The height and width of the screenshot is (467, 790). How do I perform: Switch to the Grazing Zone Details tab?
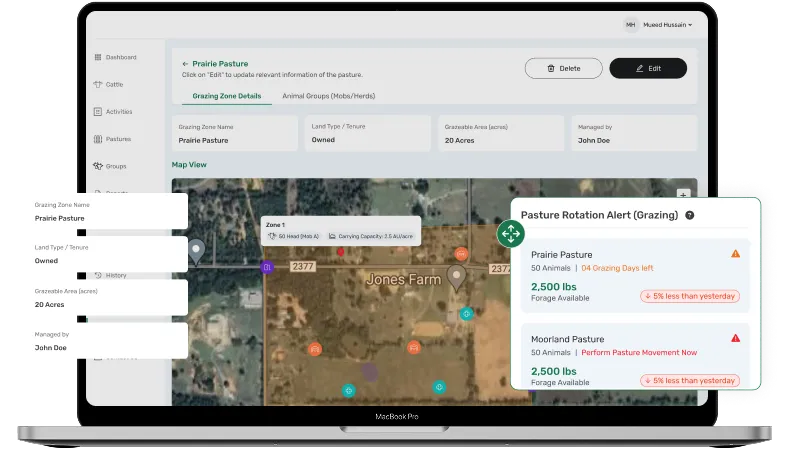click(x=227, y=96)
